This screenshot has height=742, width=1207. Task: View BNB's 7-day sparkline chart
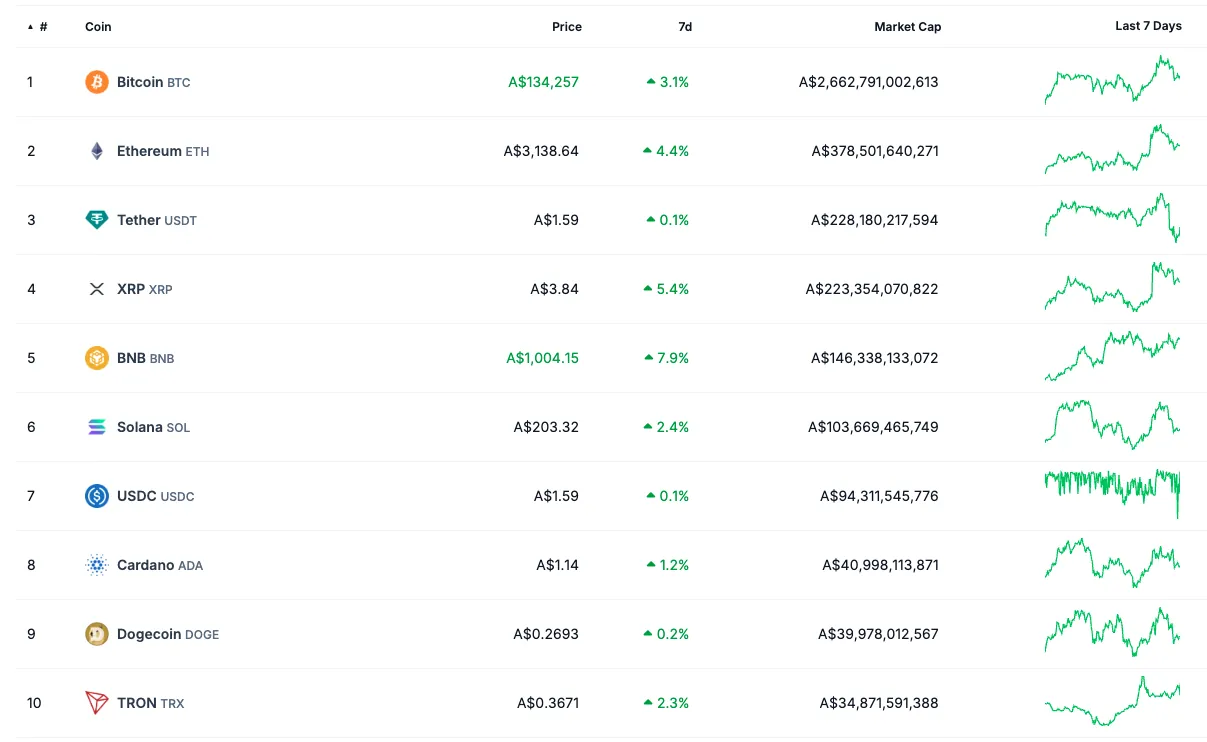1112,358
